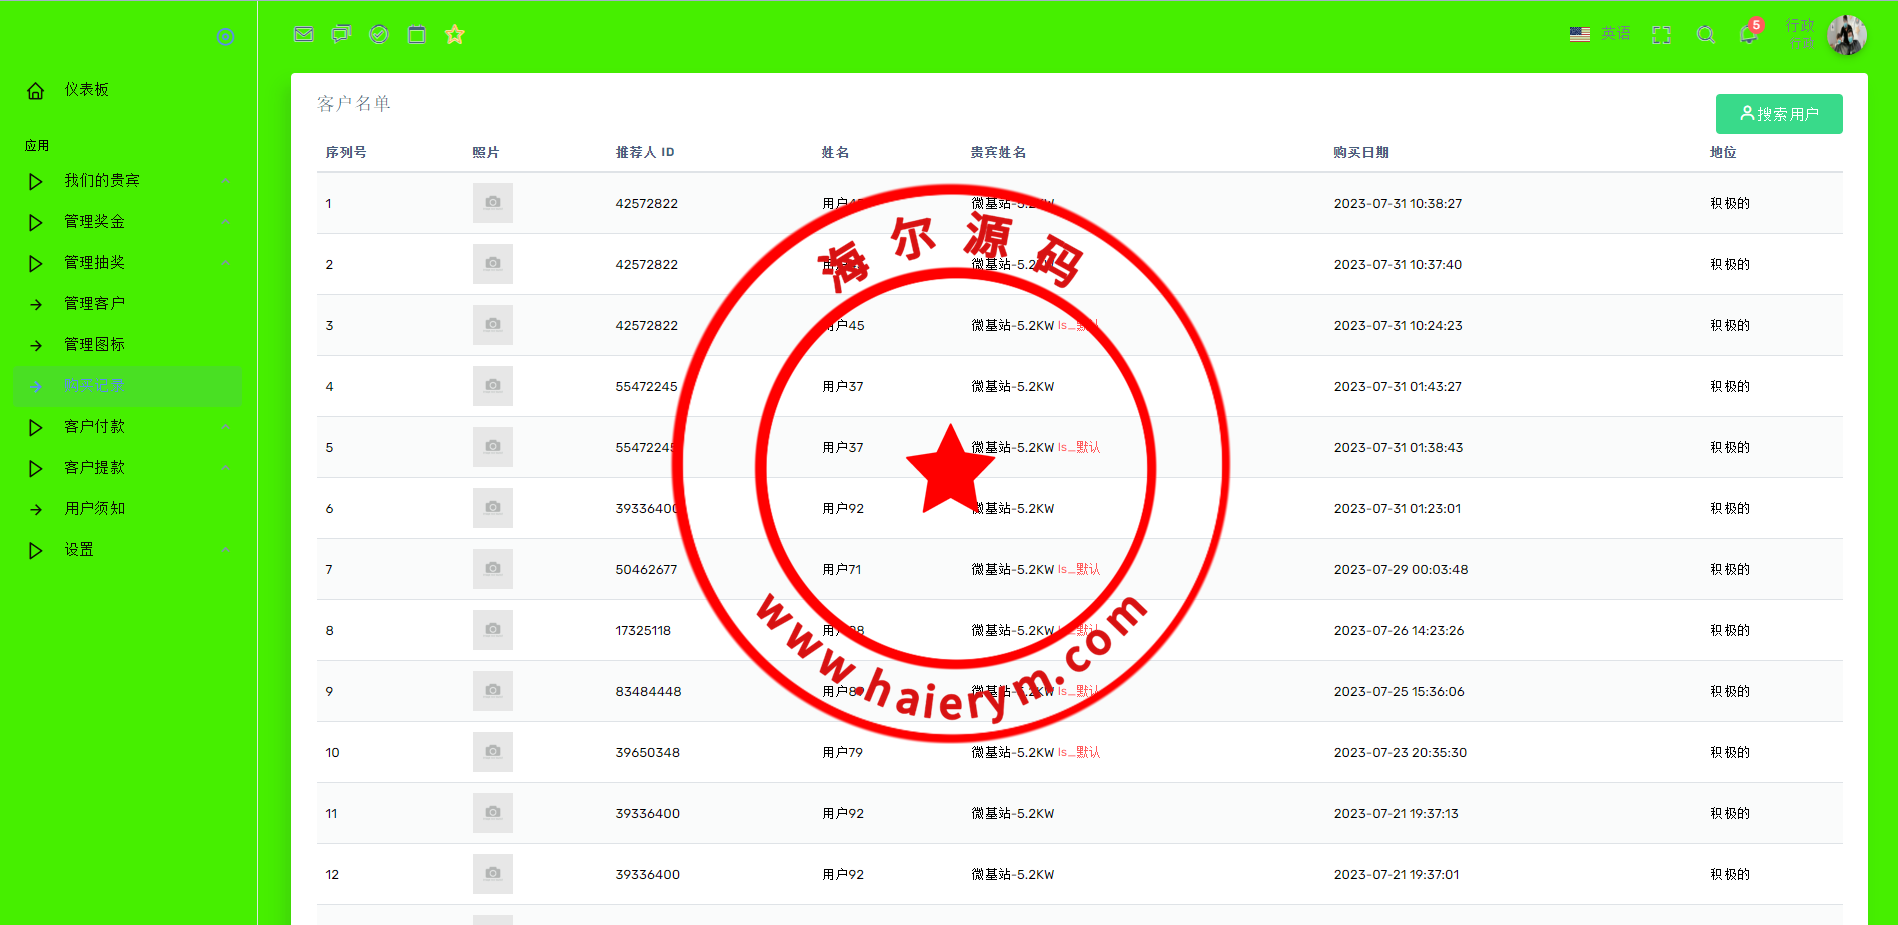Click the triangle icon beside 管理抽奖
This screenshot has width=1898, height=925.
(x=36, y=264)
